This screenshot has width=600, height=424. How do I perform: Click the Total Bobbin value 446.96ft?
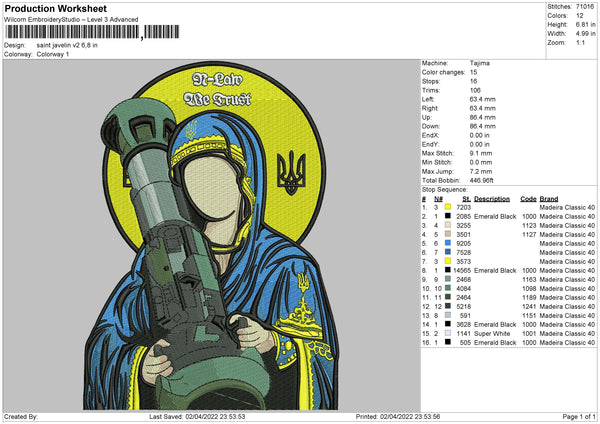[482, 180]
